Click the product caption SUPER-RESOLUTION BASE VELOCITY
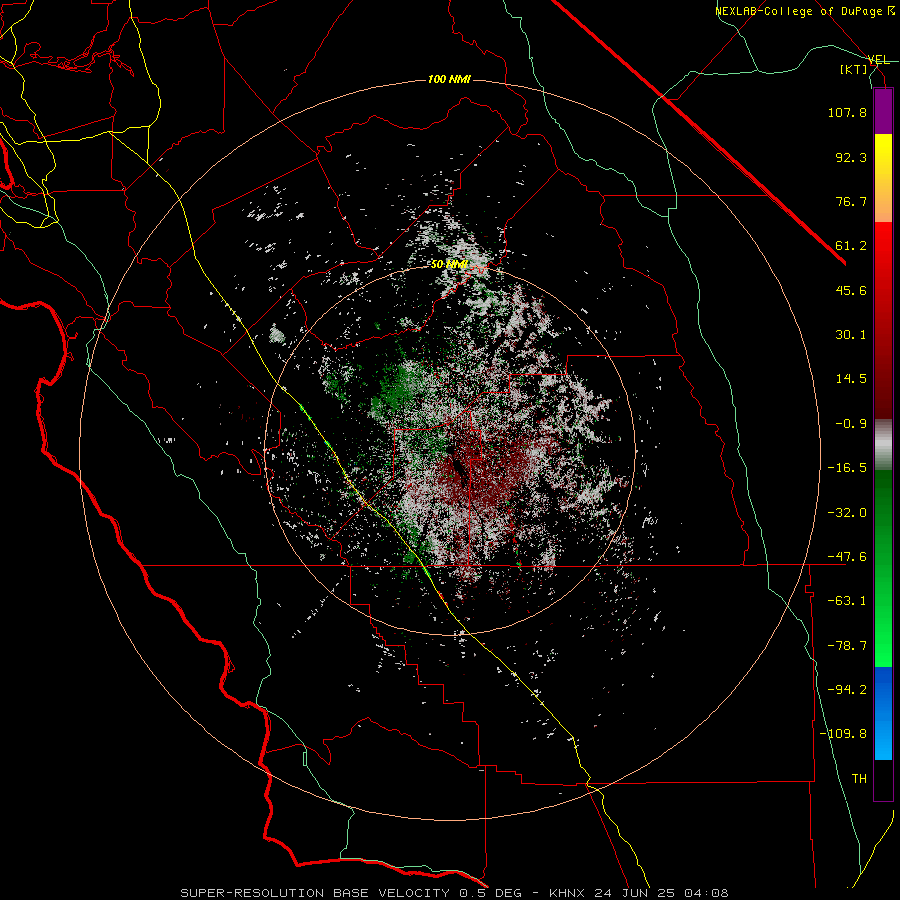Image resolution: width=900 pixels, height=900 pixels. point(315,893)
